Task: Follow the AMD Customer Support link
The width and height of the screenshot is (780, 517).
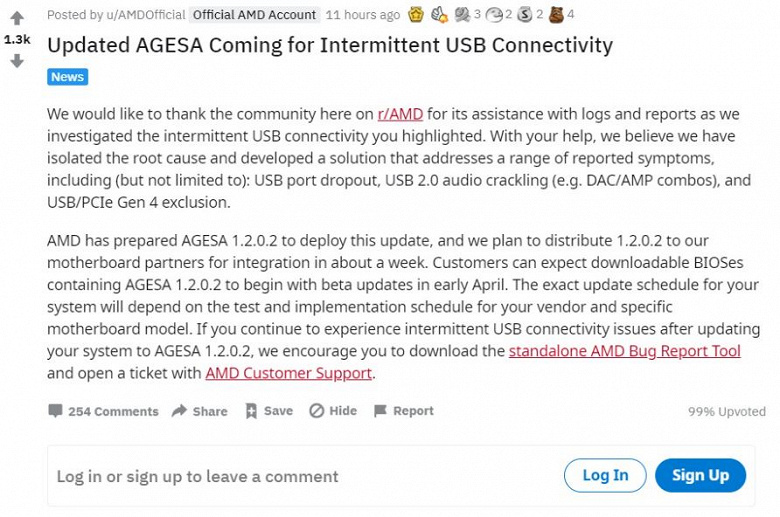Action: tap(288, 373)
